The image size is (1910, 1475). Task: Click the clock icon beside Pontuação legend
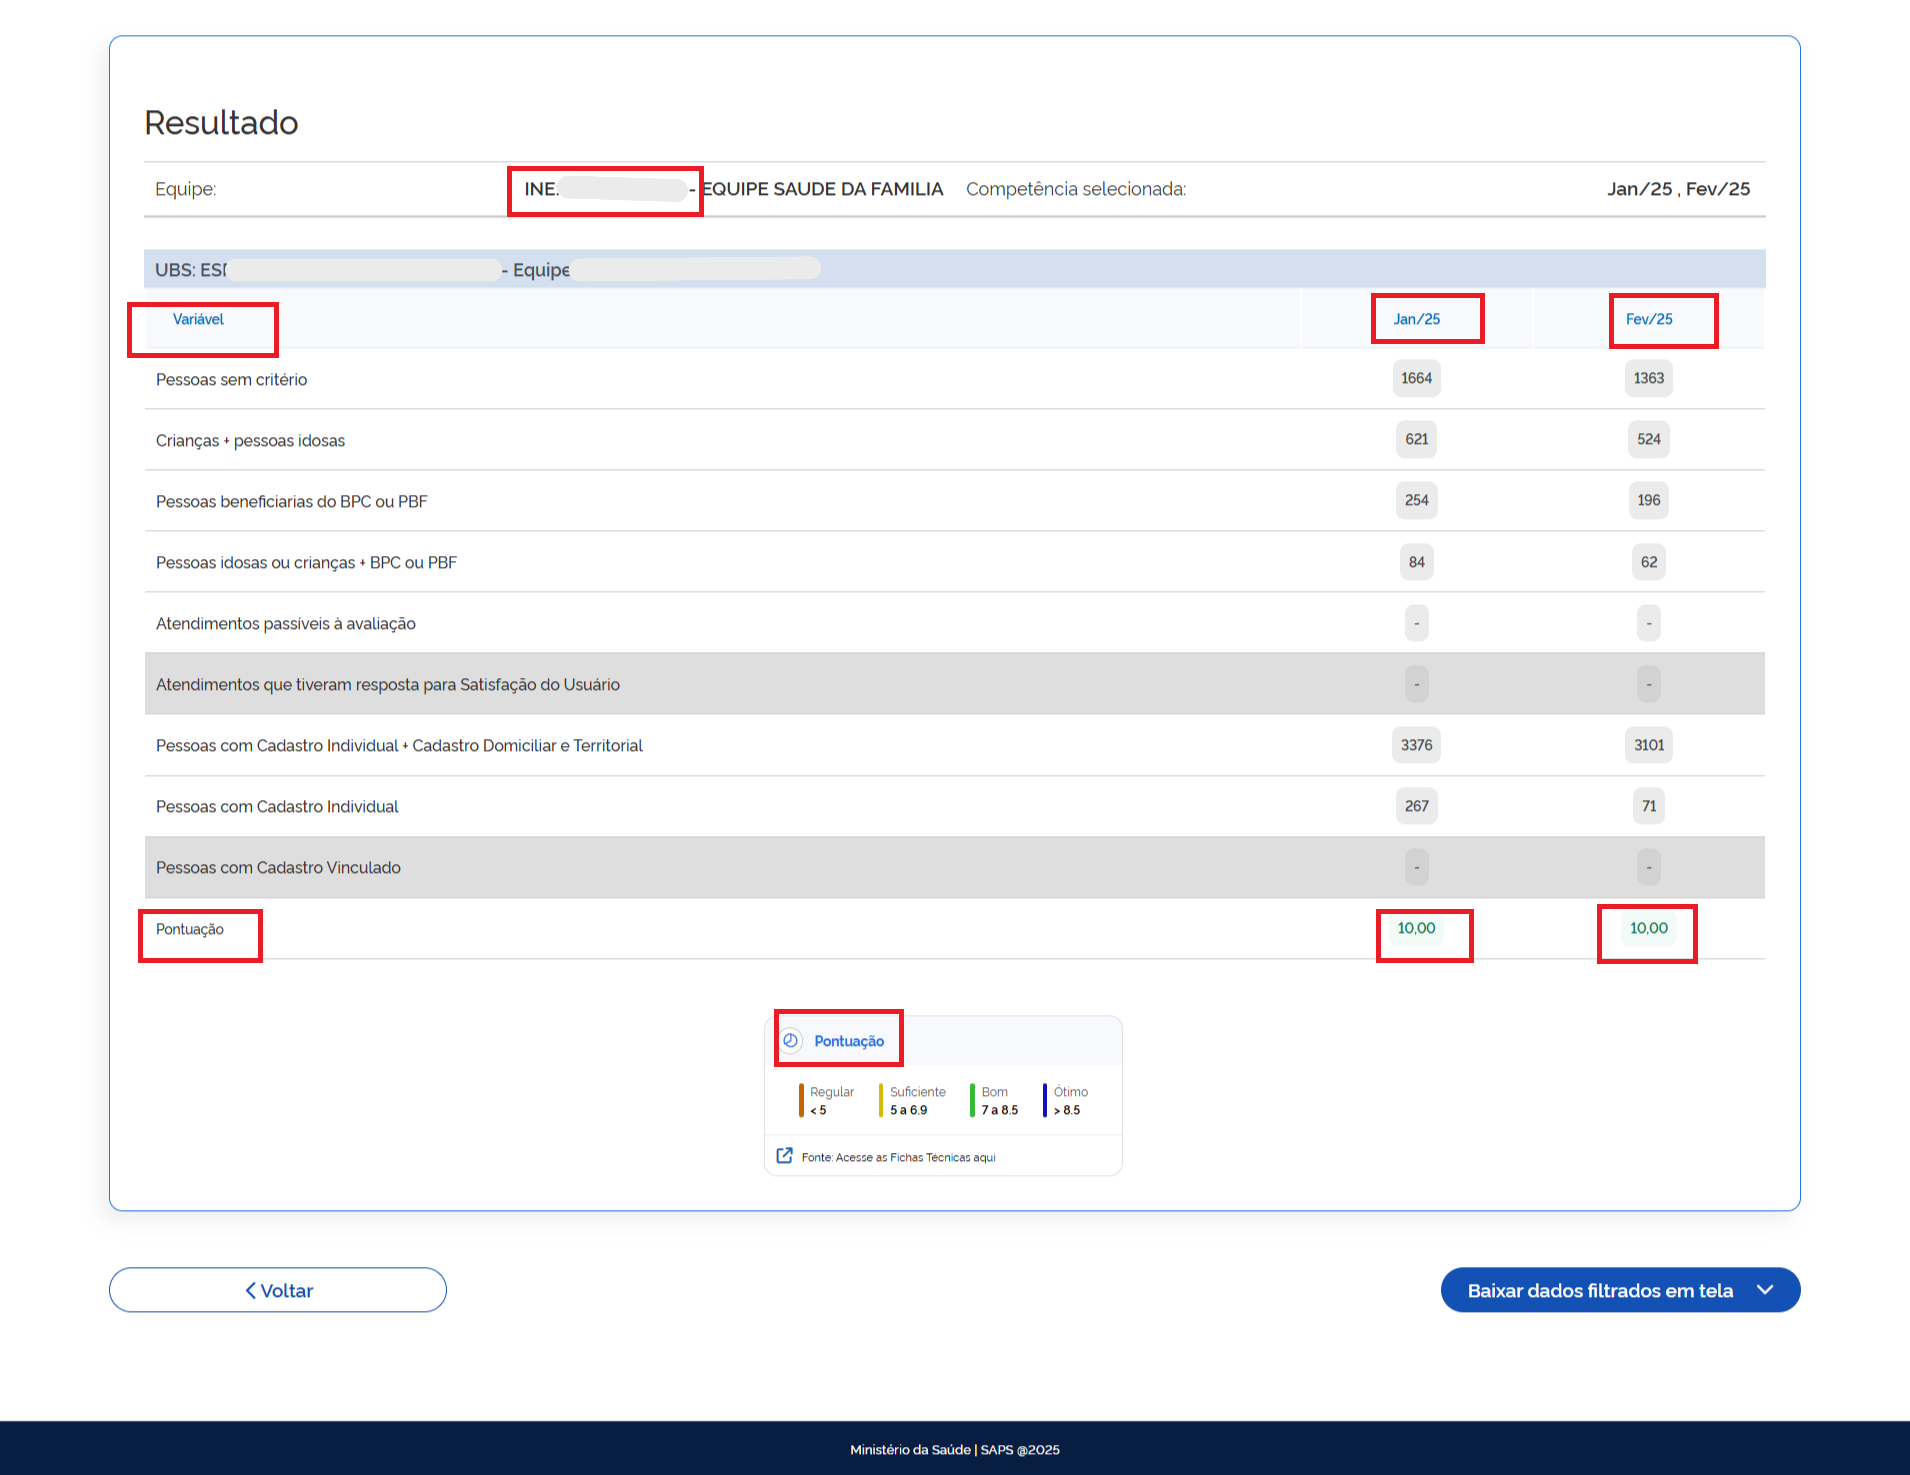791,1040
